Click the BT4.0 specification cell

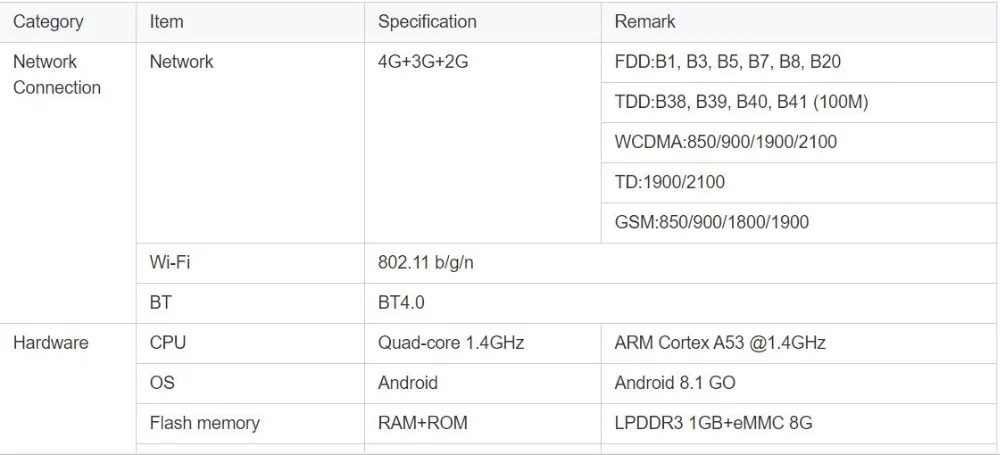click(x=682, y=303)
